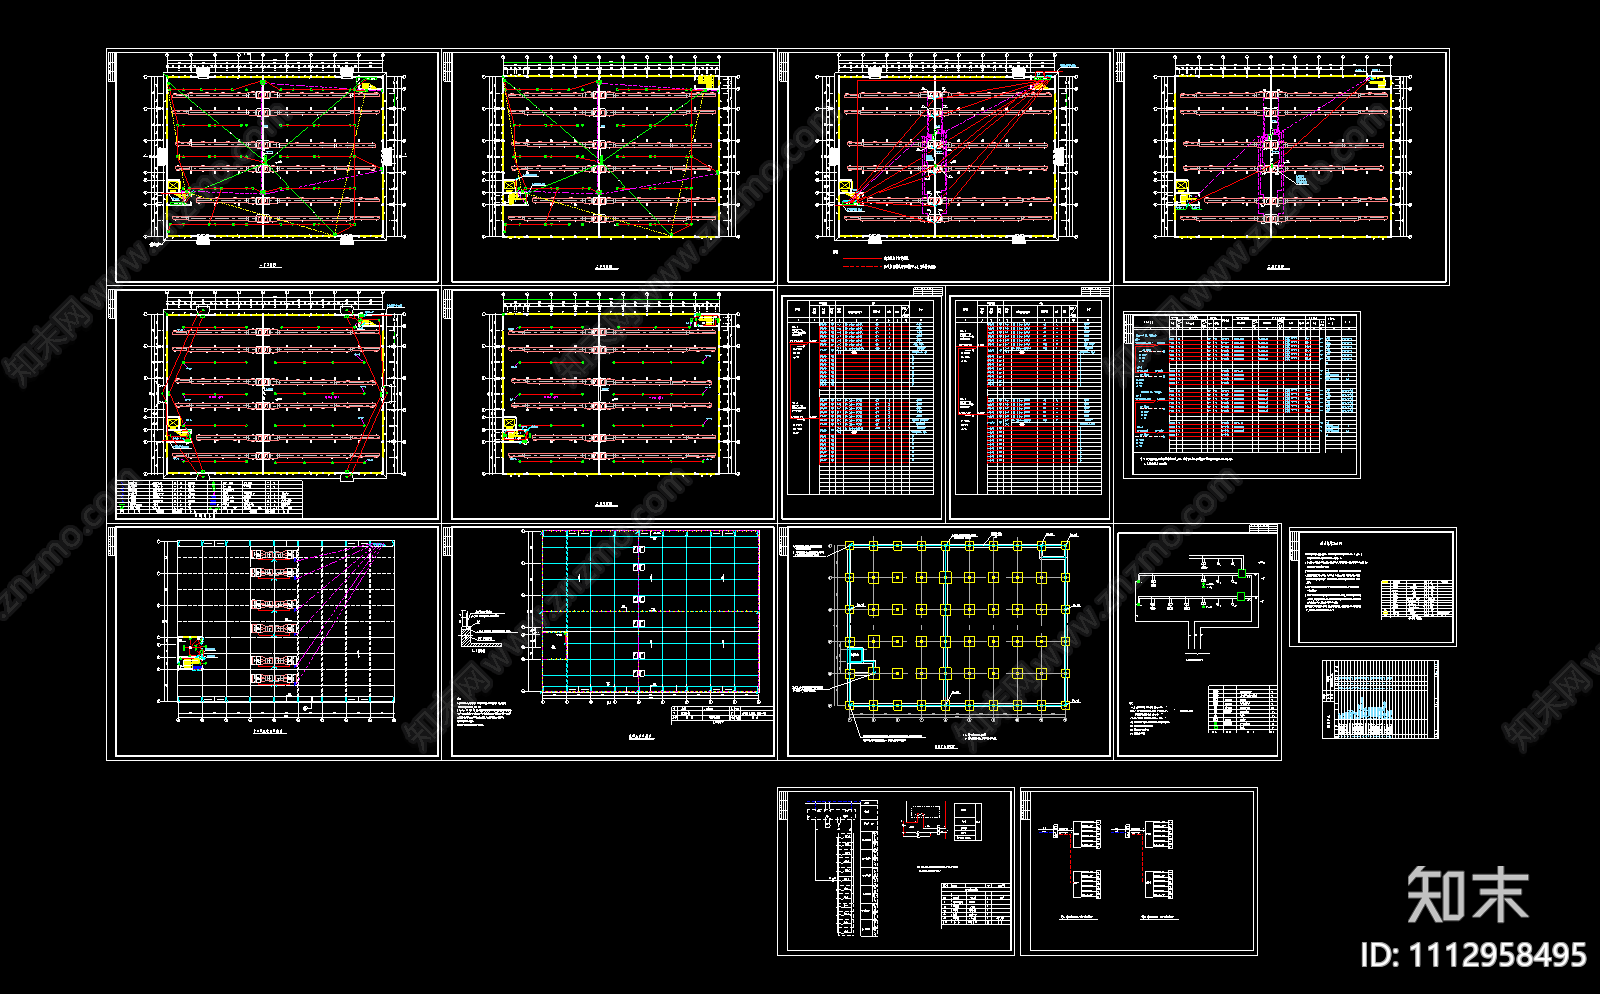Select the wide red schedule table with cyan column
The image size is (1600, 994).
point(1241,394)
